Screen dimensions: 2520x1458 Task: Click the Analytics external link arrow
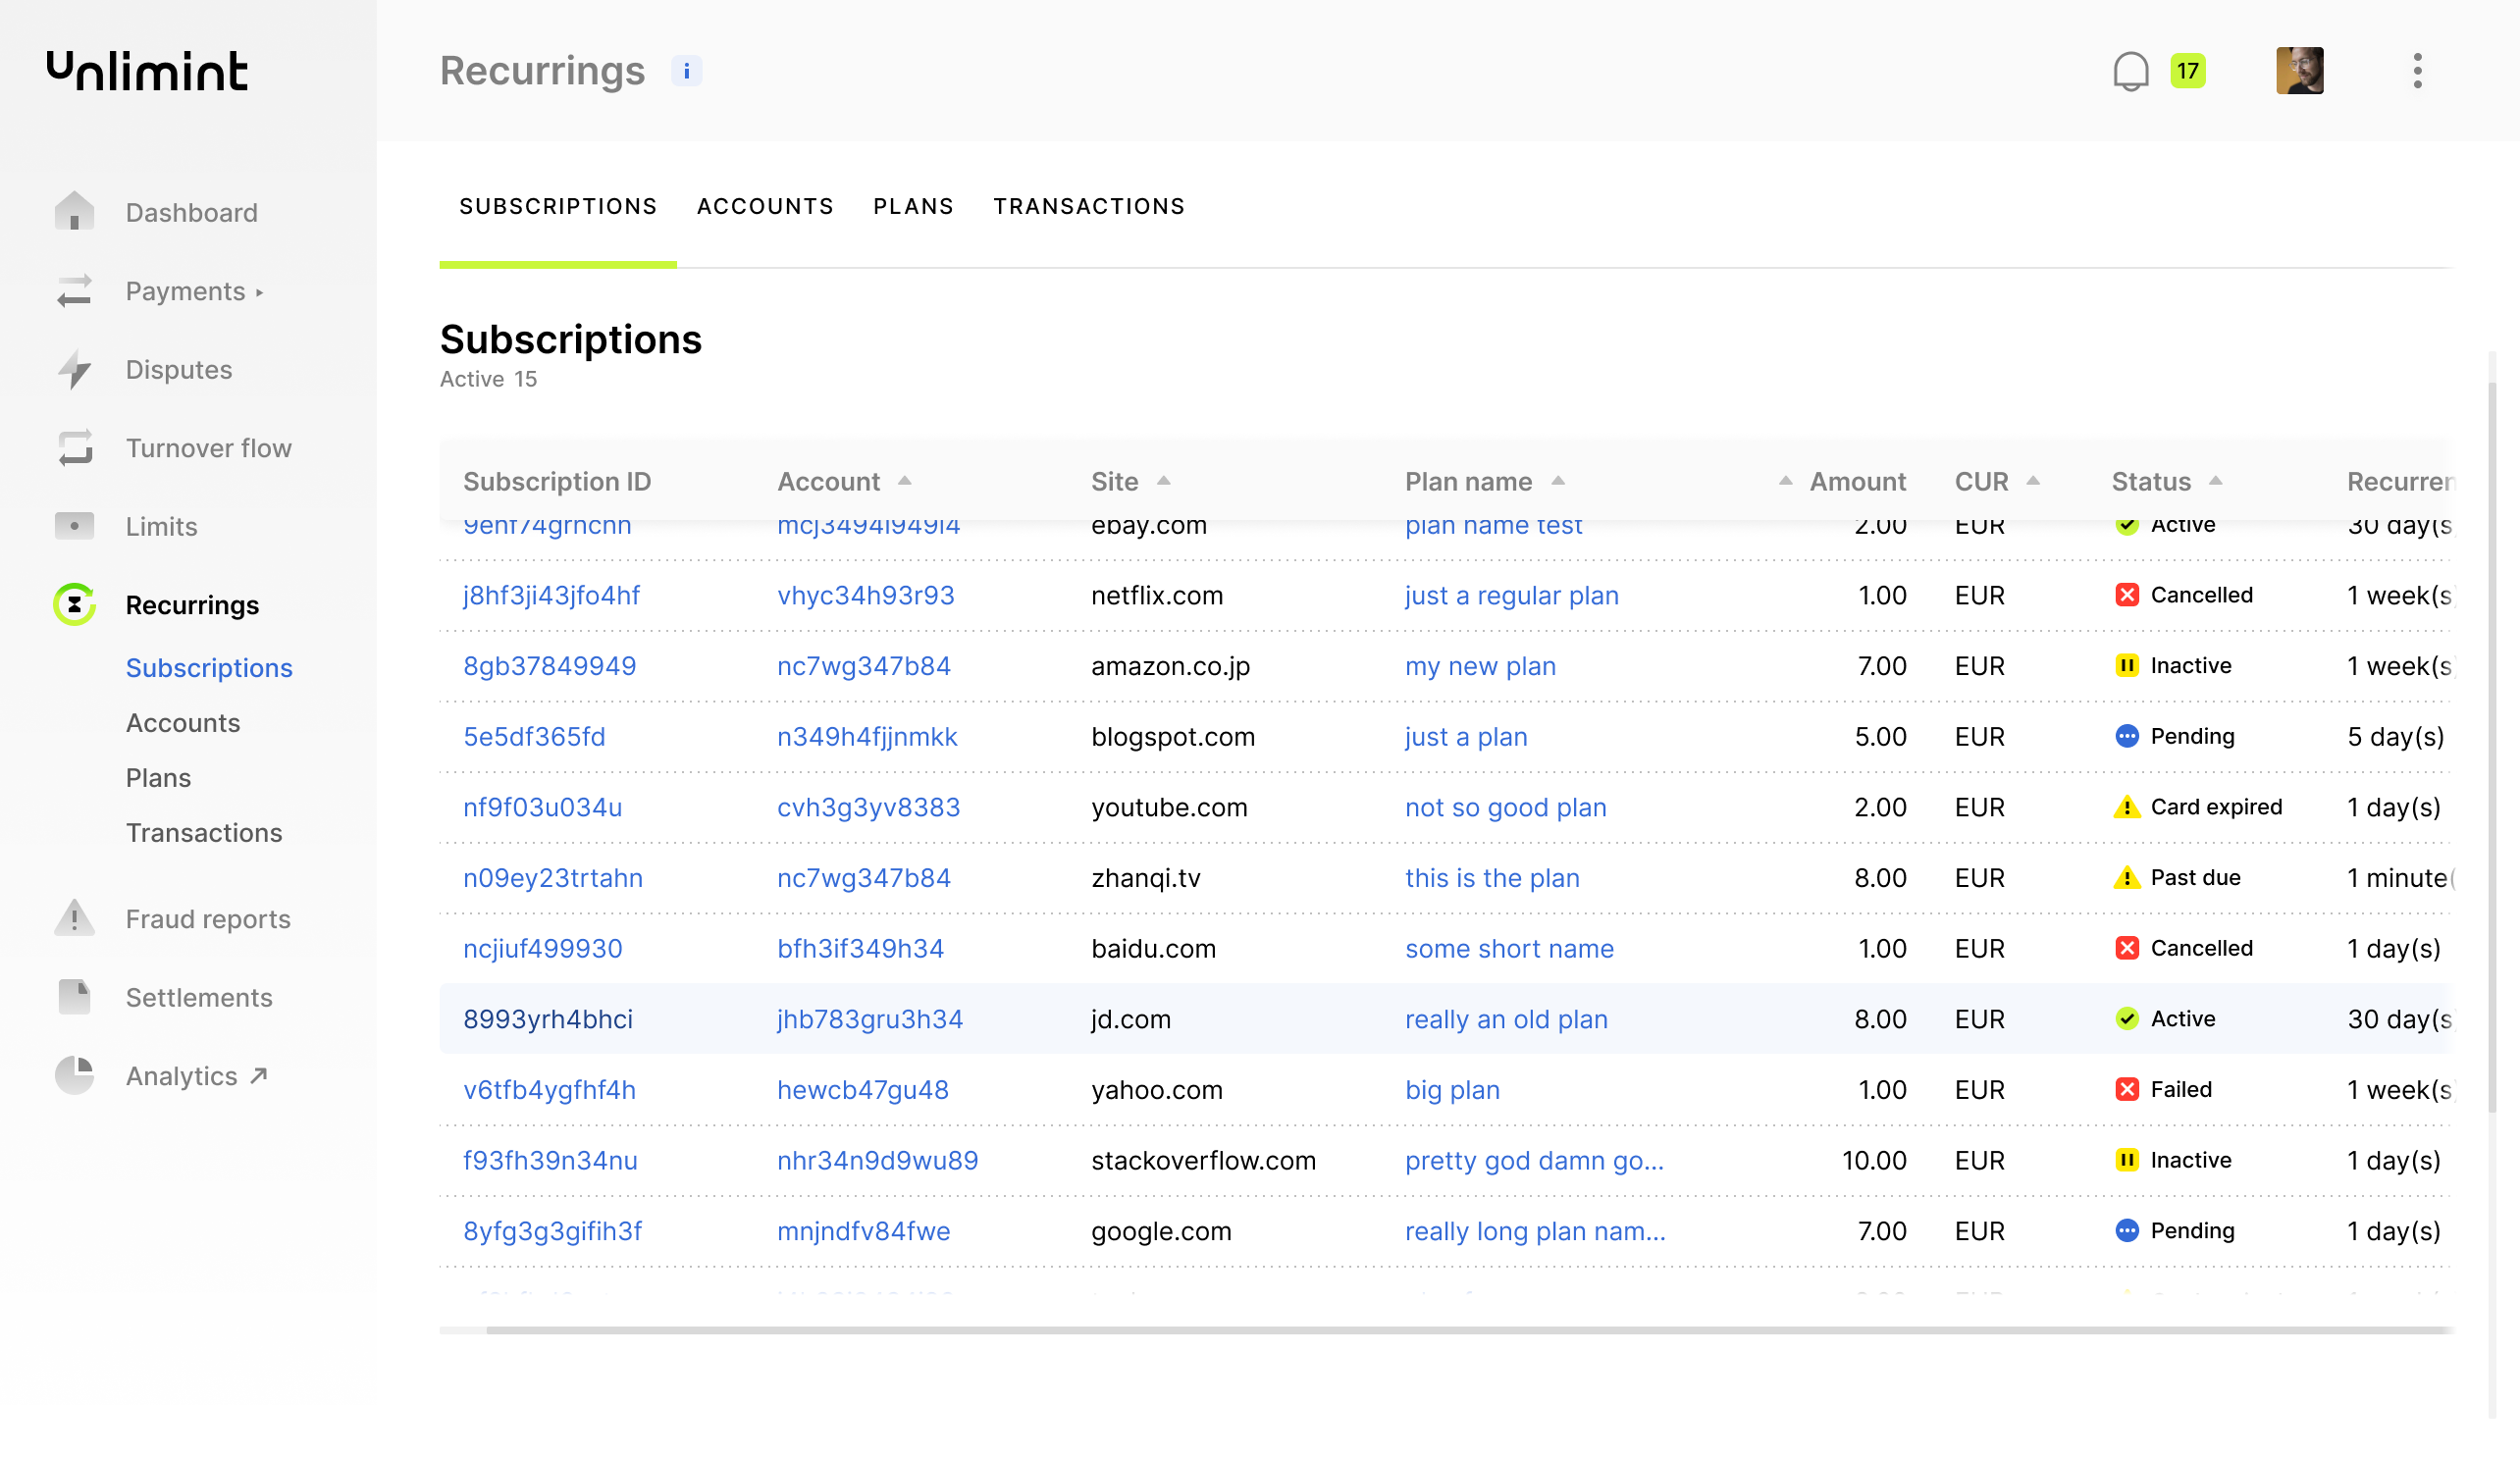[x=259, y=1076]
